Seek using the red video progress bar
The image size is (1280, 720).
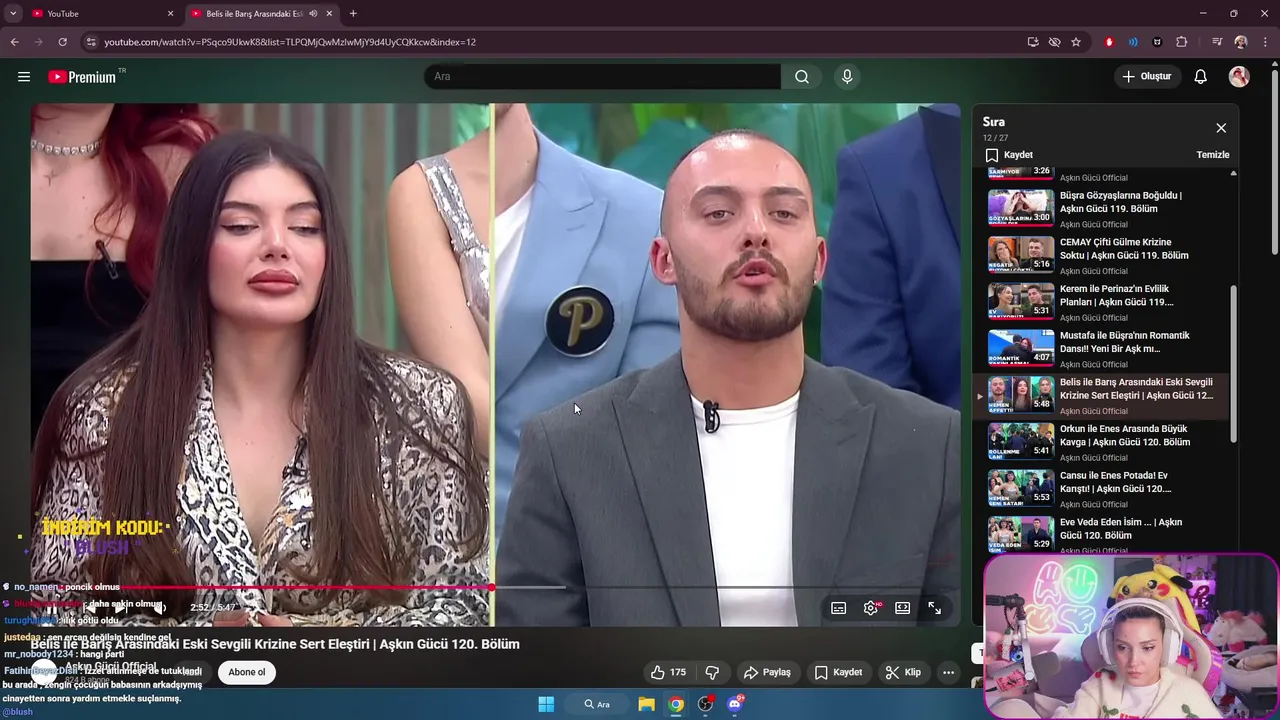[495, 588]
